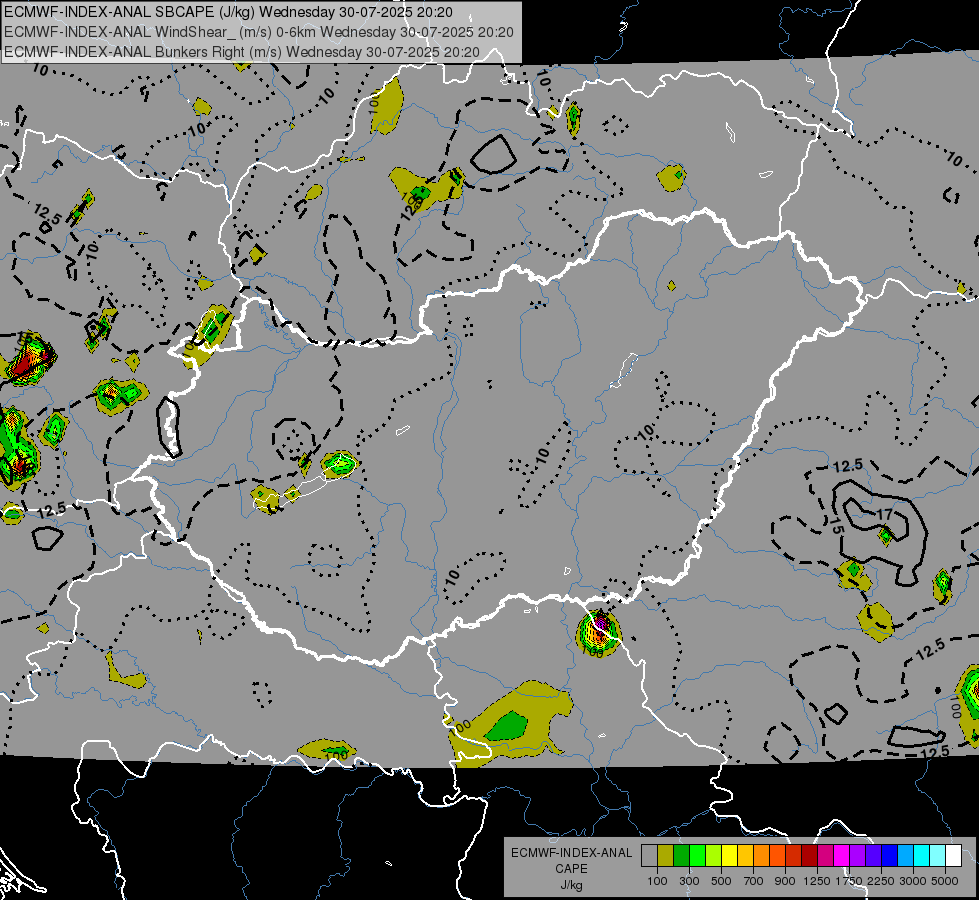979x900 pixels.
Task: Select the indigo legend swatch before 2250
Action: tap(873, 856)
